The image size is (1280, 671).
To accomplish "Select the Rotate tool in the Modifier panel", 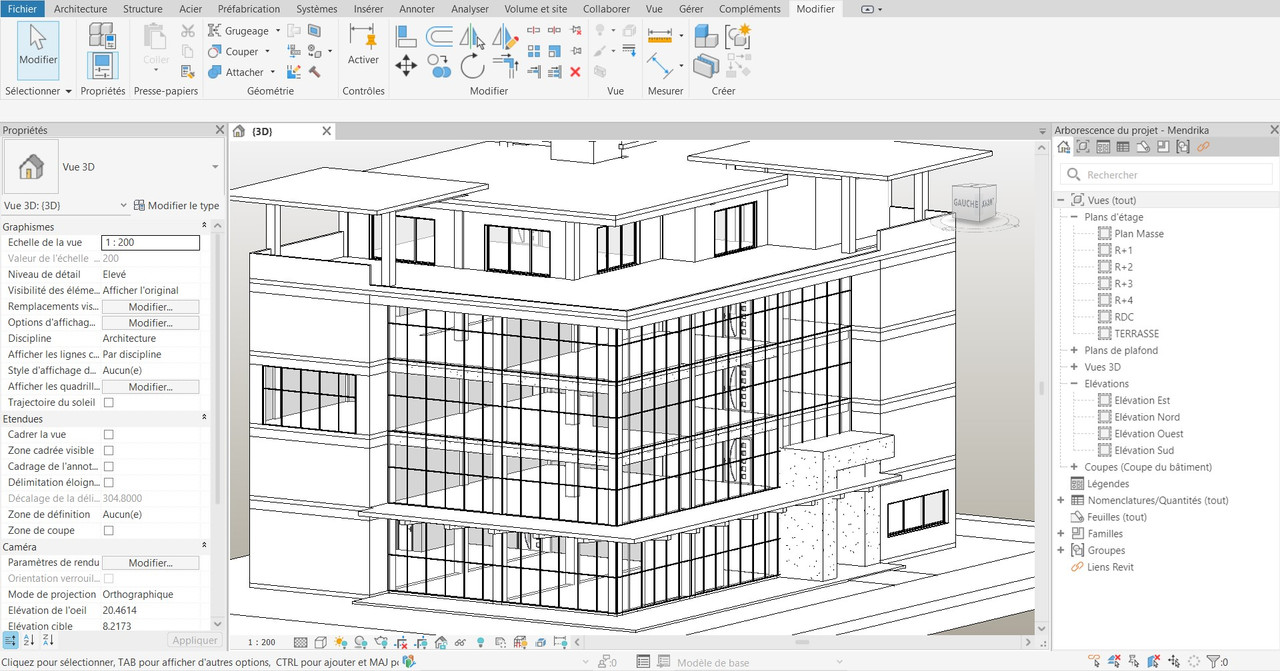I will pos(472,66).
